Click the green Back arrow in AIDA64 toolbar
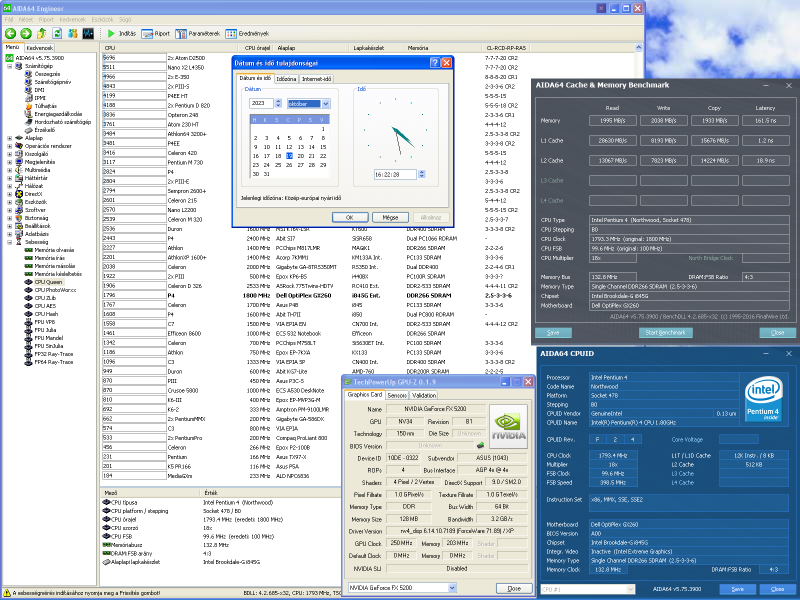 pyautogui.click(x=10, y=34)
